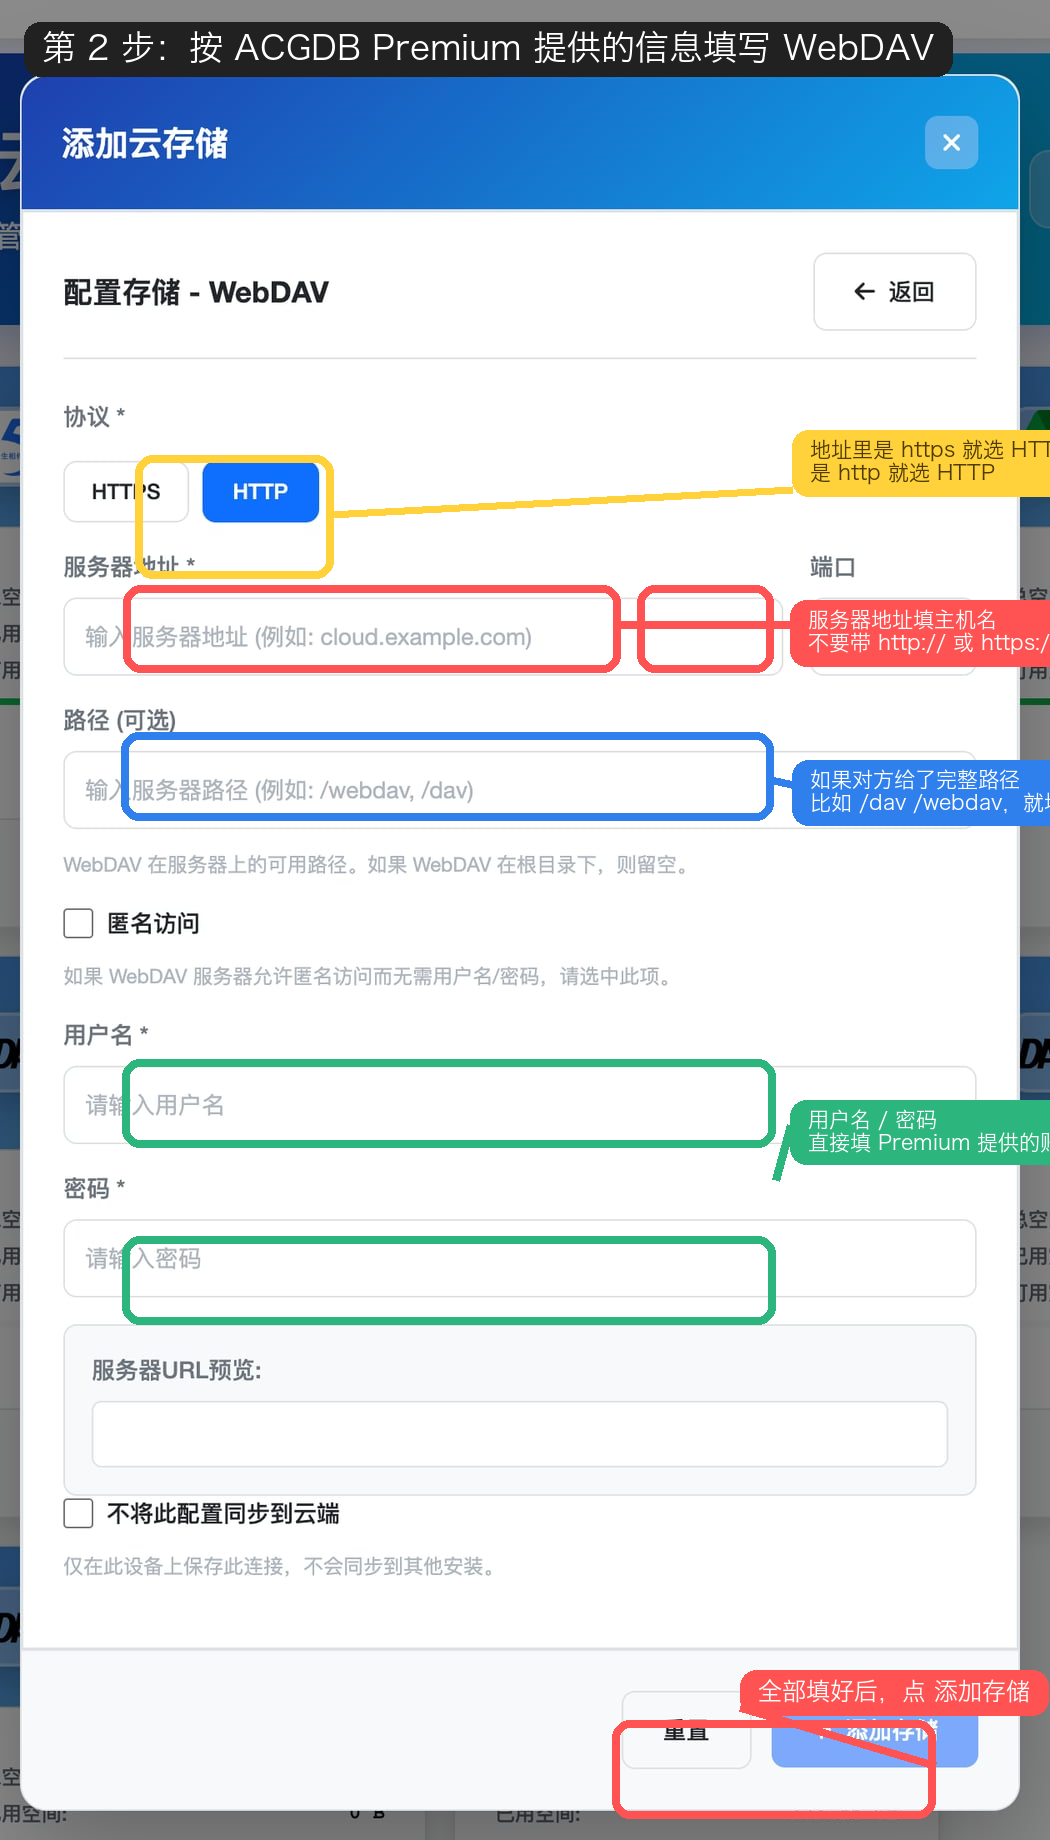Click the 匿名访问 label text
Screen dimensions: 1050x1840
point(153,923)
